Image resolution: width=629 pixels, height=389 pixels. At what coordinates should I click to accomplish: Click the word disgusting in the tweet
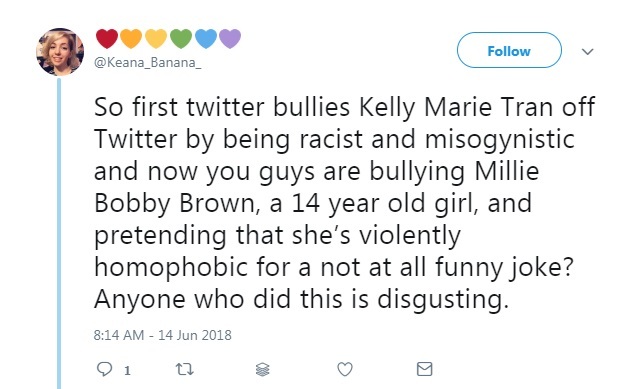442,300
